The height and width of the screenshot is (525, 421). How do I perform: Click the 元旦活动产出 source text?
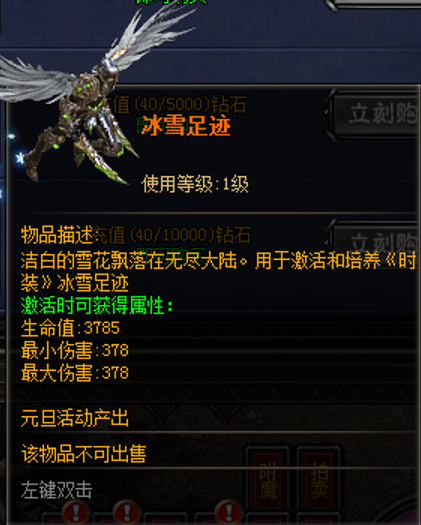(75, 418)
